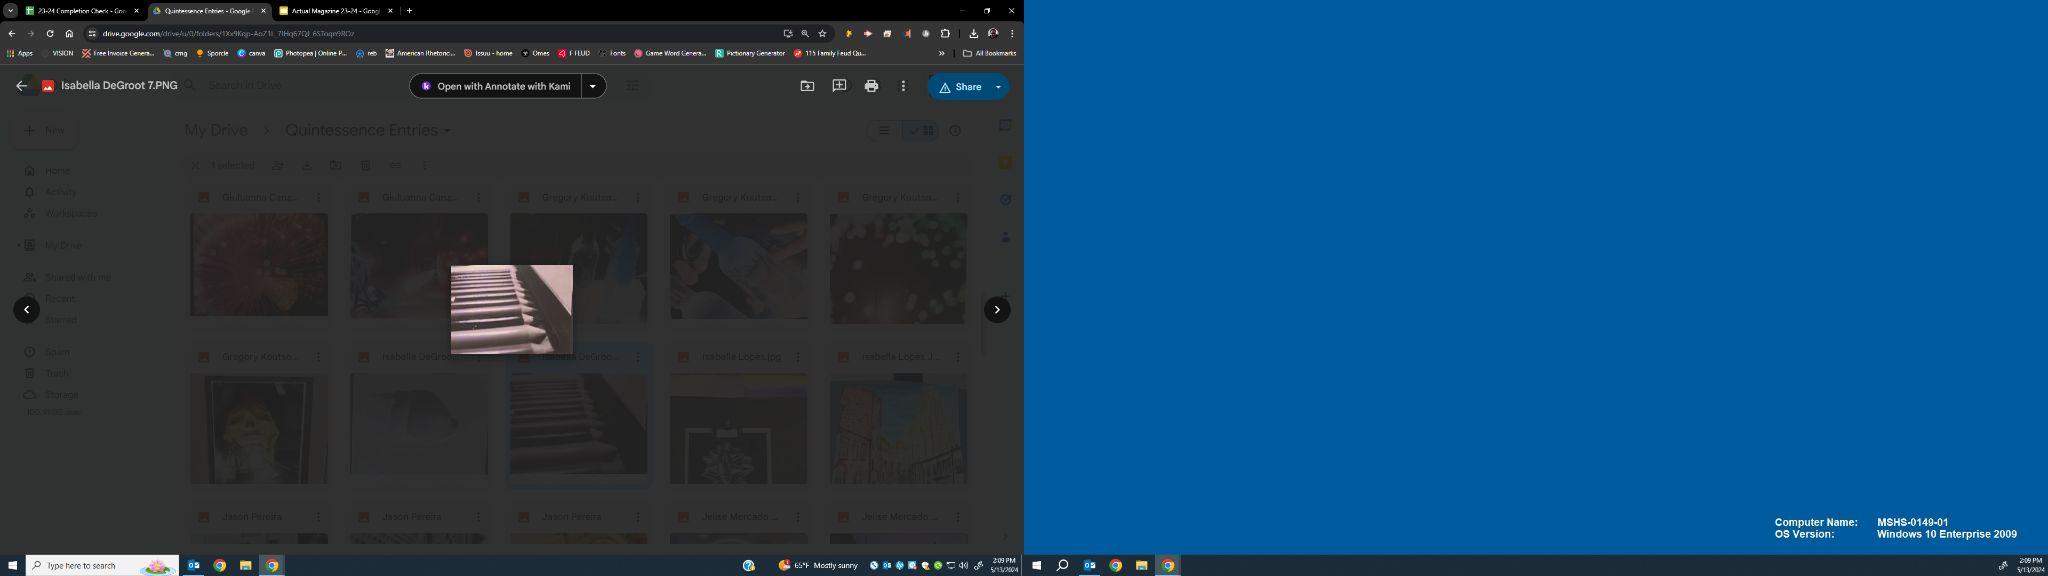Click the Isabella DeGroot 7.PNG file title

coord(119,86)
